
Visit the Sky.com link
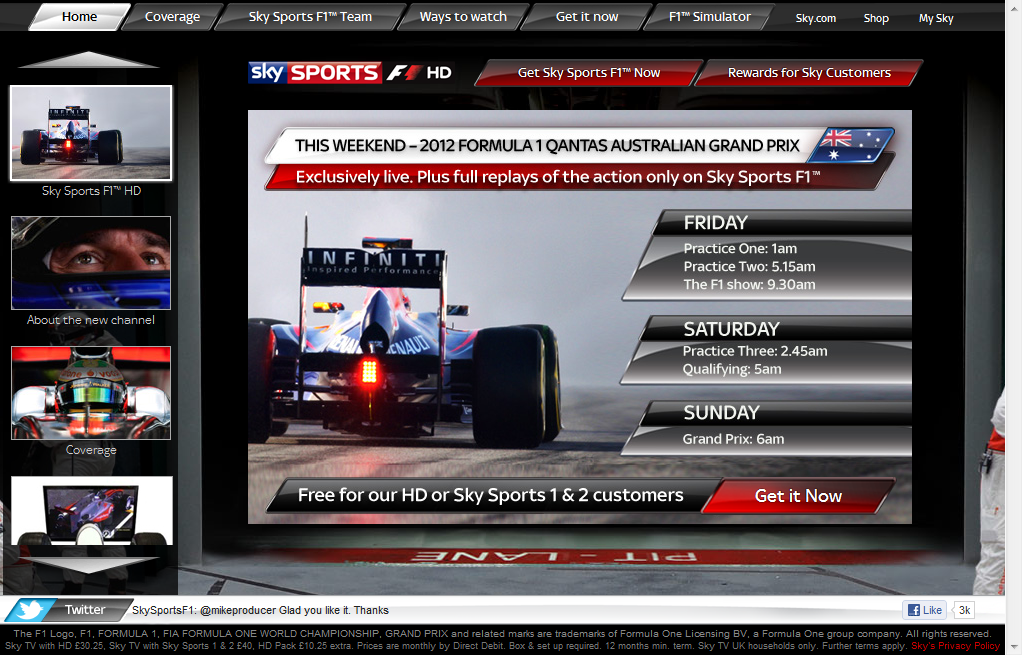point(816,18)
